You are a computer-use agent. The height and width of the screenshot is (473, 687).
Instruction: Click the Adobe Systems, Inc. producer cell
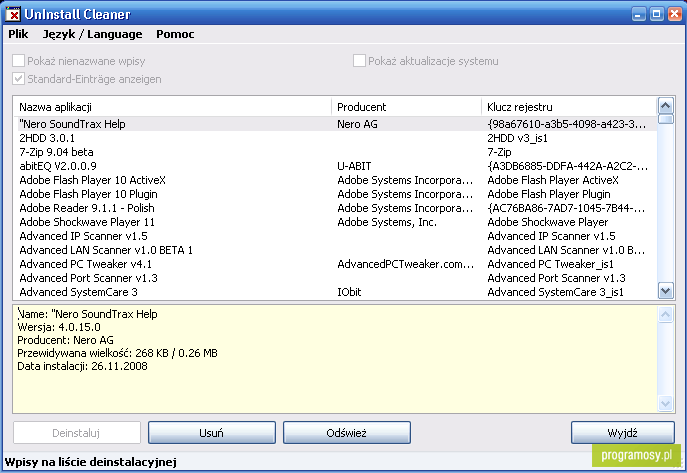(387, 222)
